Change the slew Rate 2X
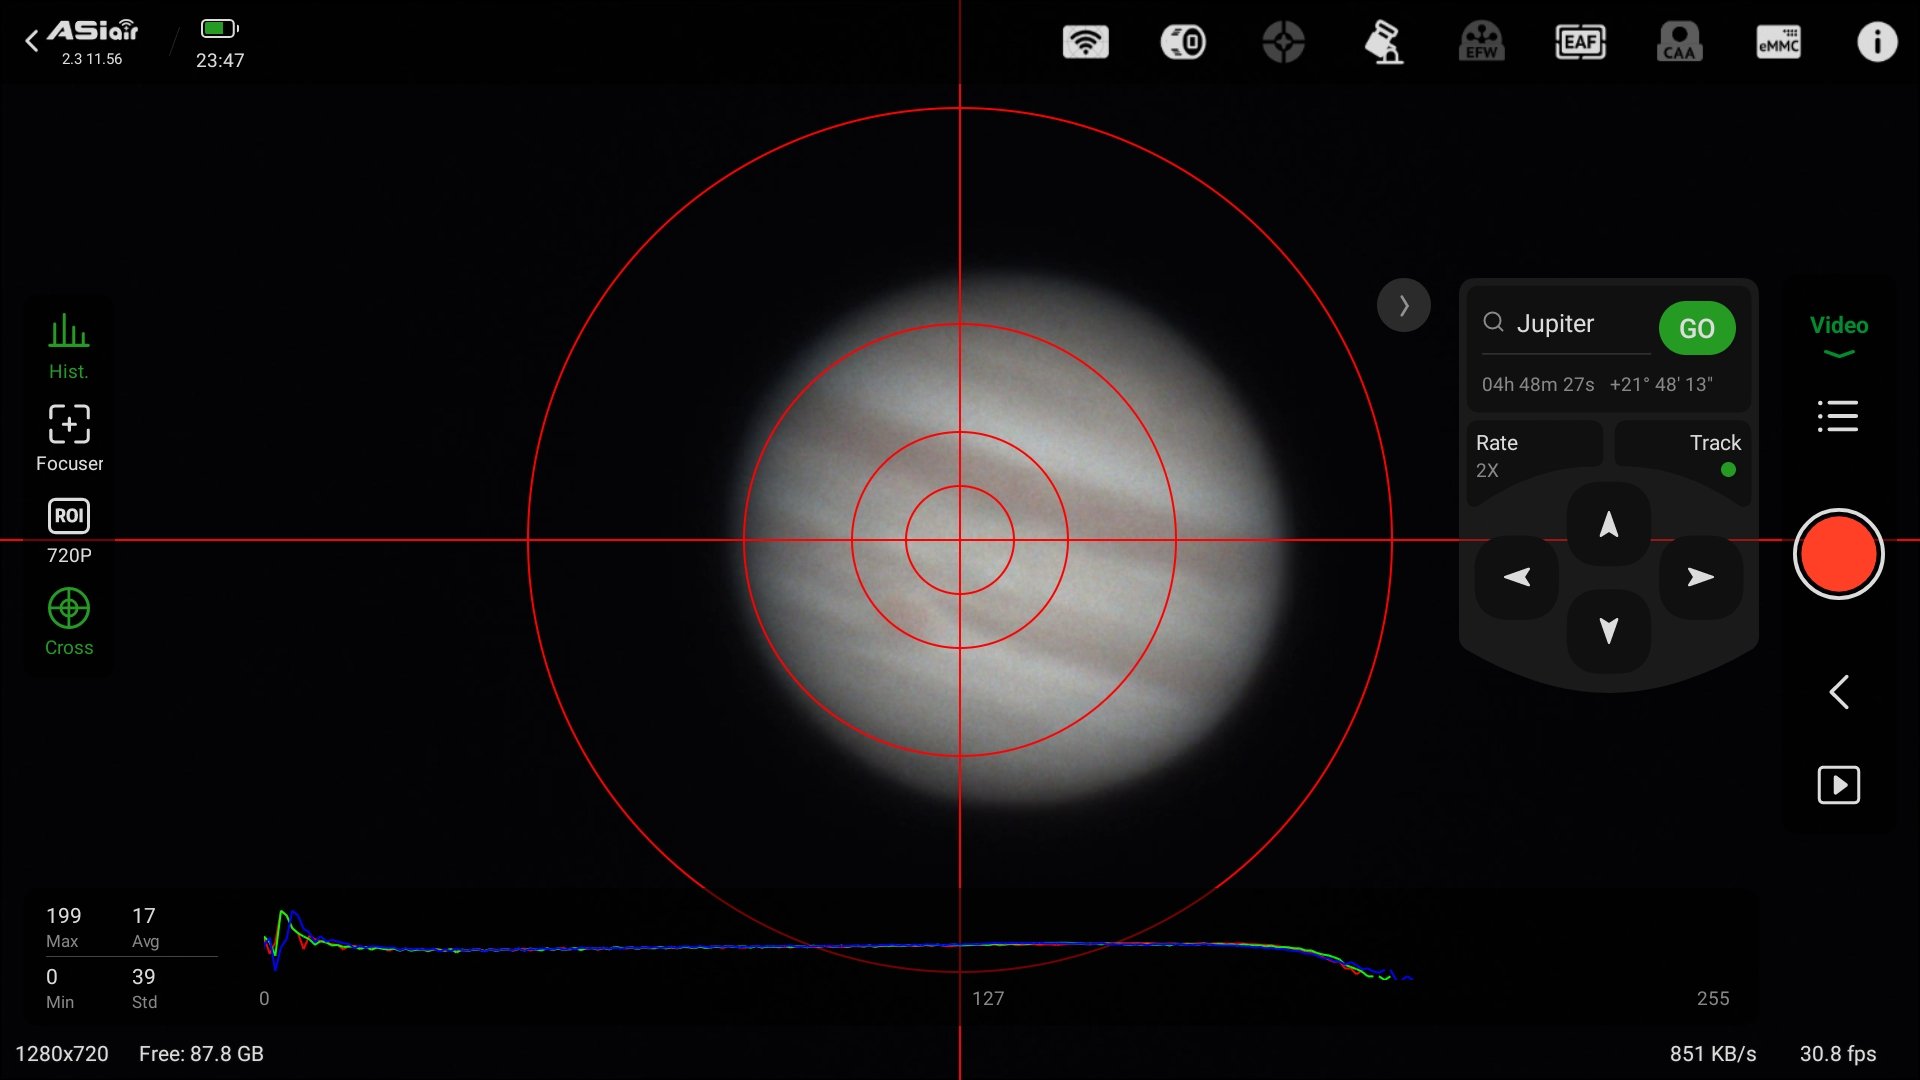The height and width of the screenshot is (1080, 1920). pyautogui.click(x=1534, y=455)
